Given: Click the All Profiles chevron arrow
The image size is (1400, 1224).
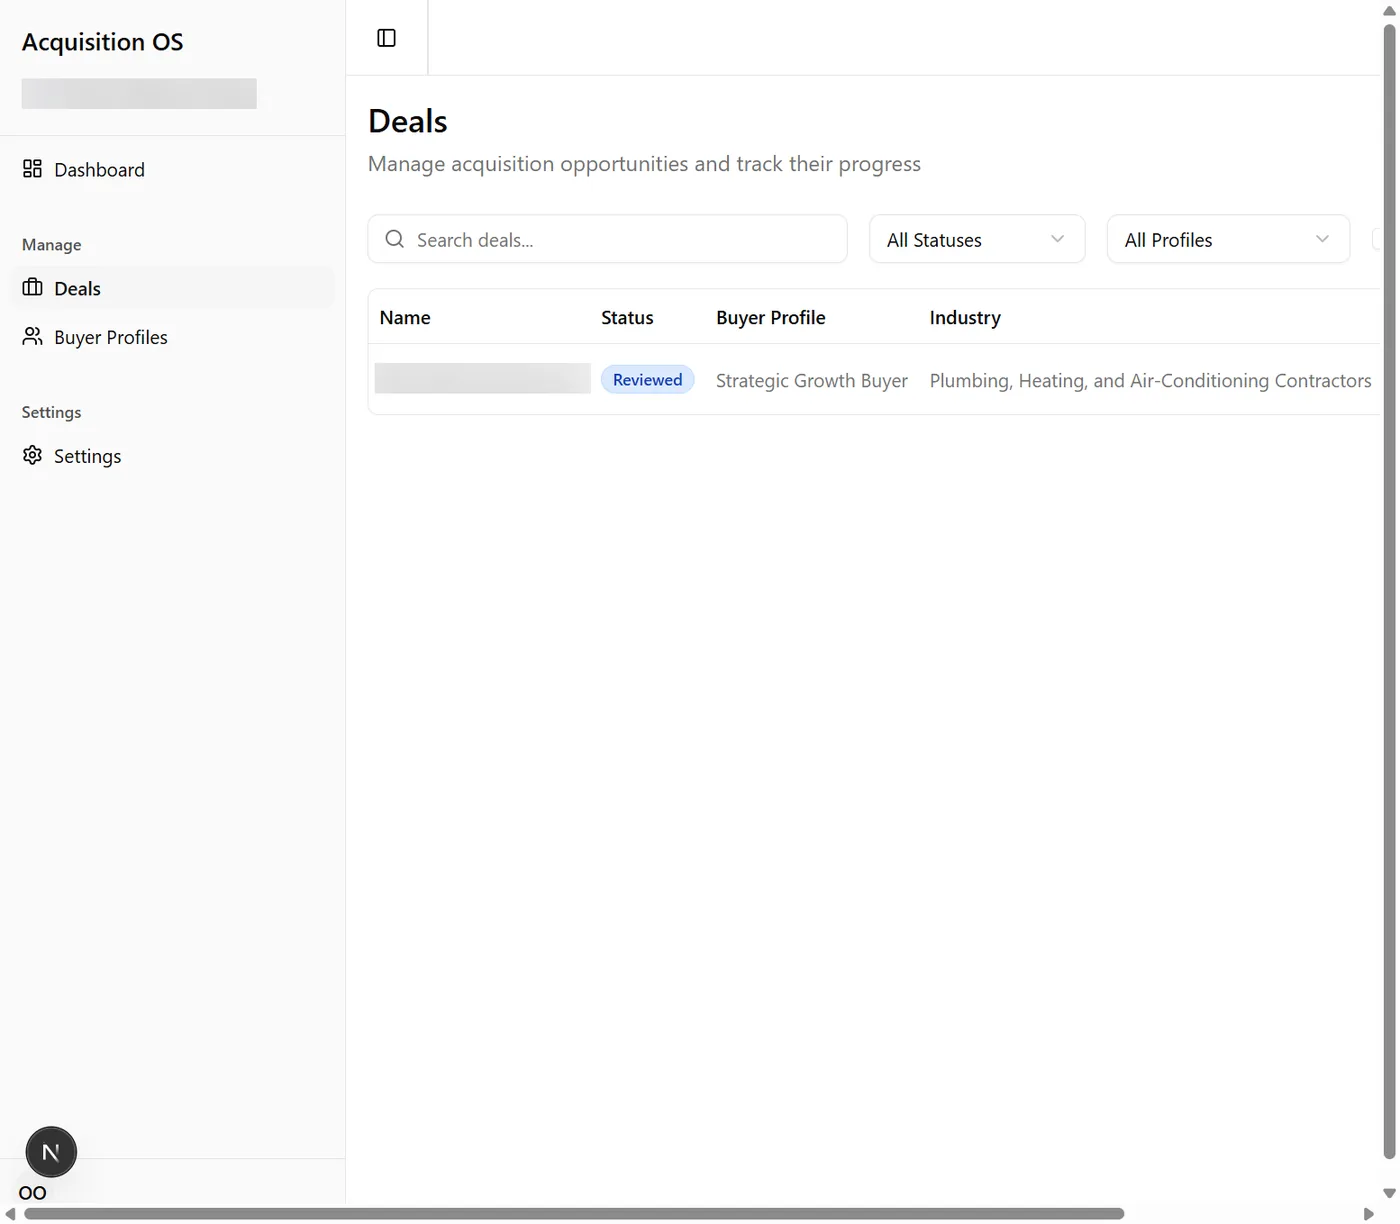Looking at the screenshot, I should click(x=1322, y=239).
